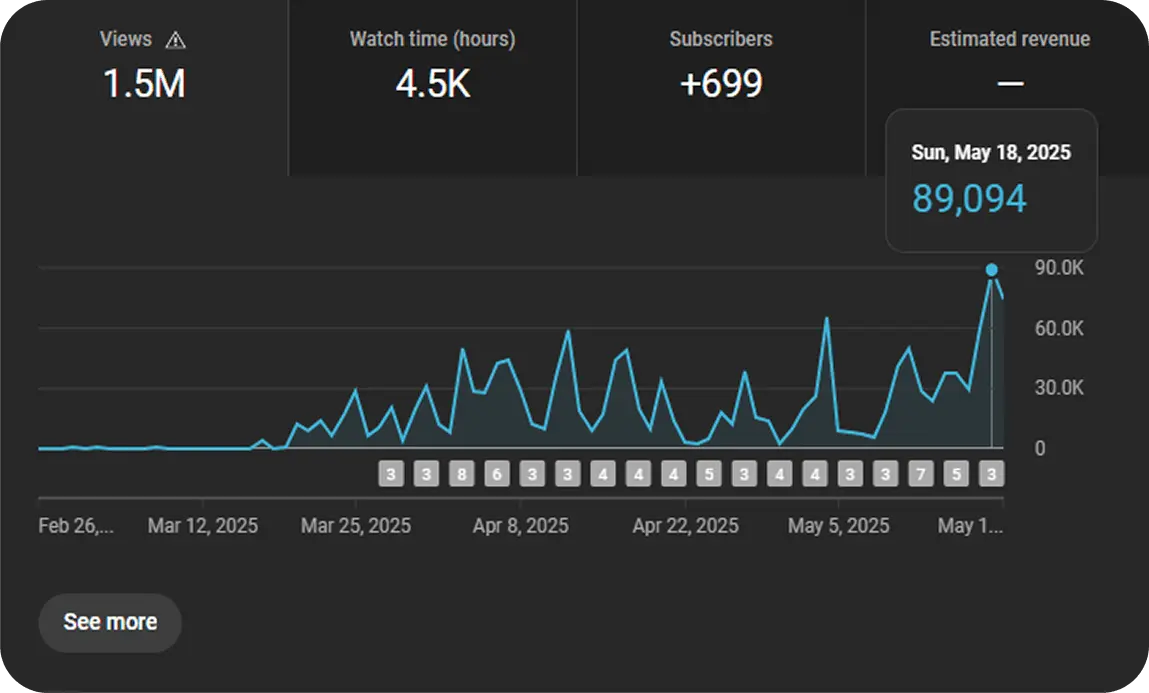This screenshot has width=1149, height=693.
Task: Open the video marker badge showing 8
Action: pos(462,474)
